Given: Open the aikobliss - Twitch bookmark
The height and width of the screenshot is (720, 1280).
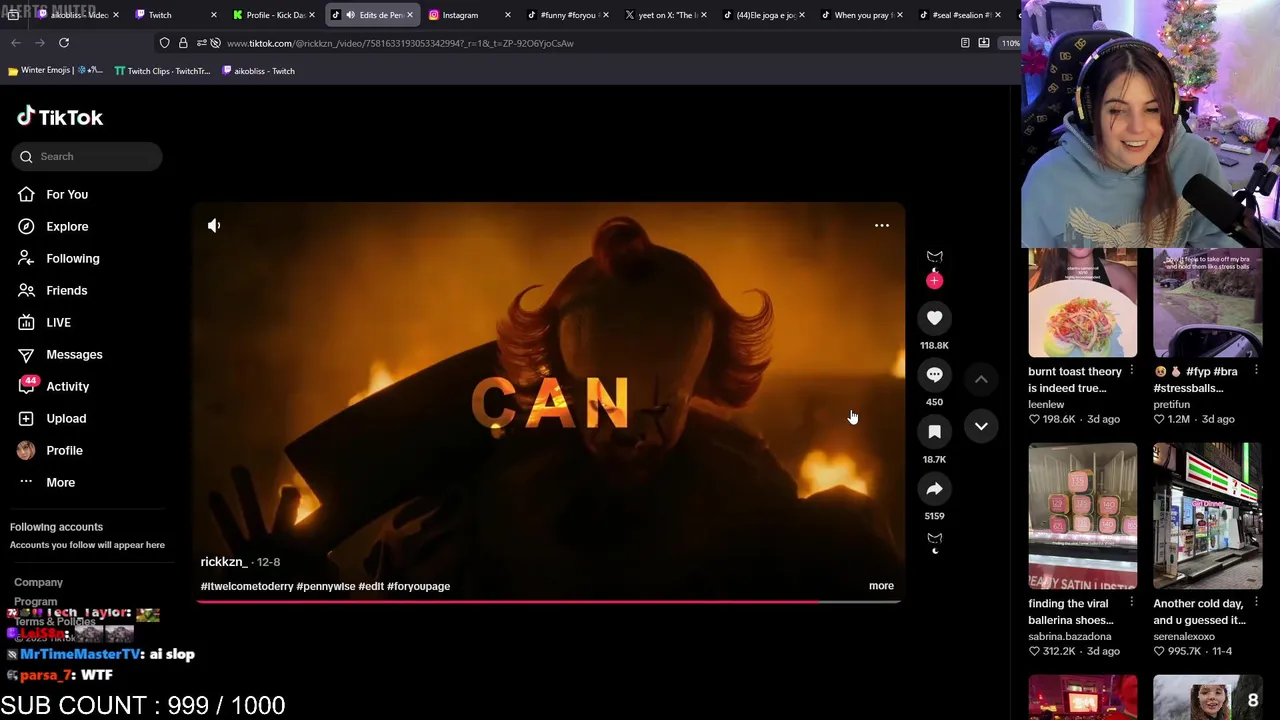Looking at the screenshot, I should pos(258,71).
